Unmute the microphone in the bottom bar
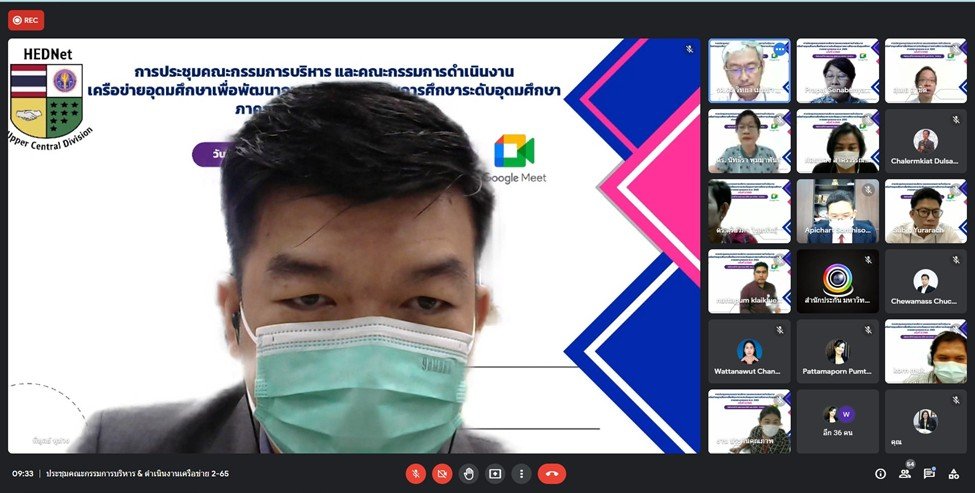The height and width of the screenshot is (493, 975). click(416, 473)
